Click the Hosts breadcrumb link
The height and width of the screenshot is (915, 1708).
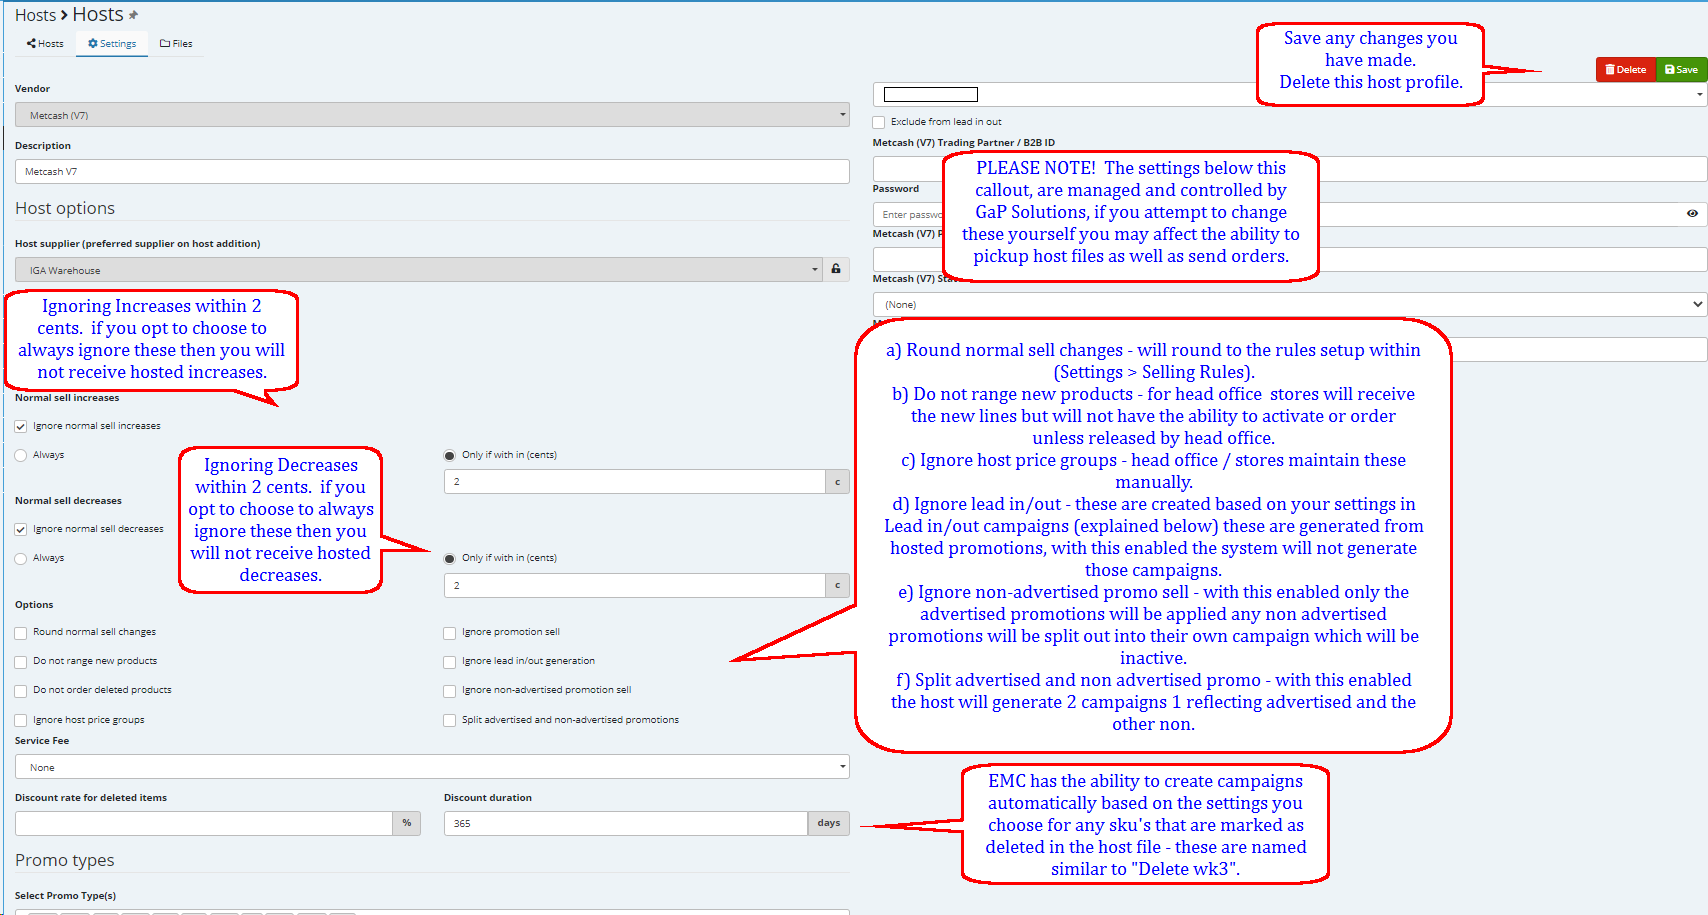click(35, 15)
